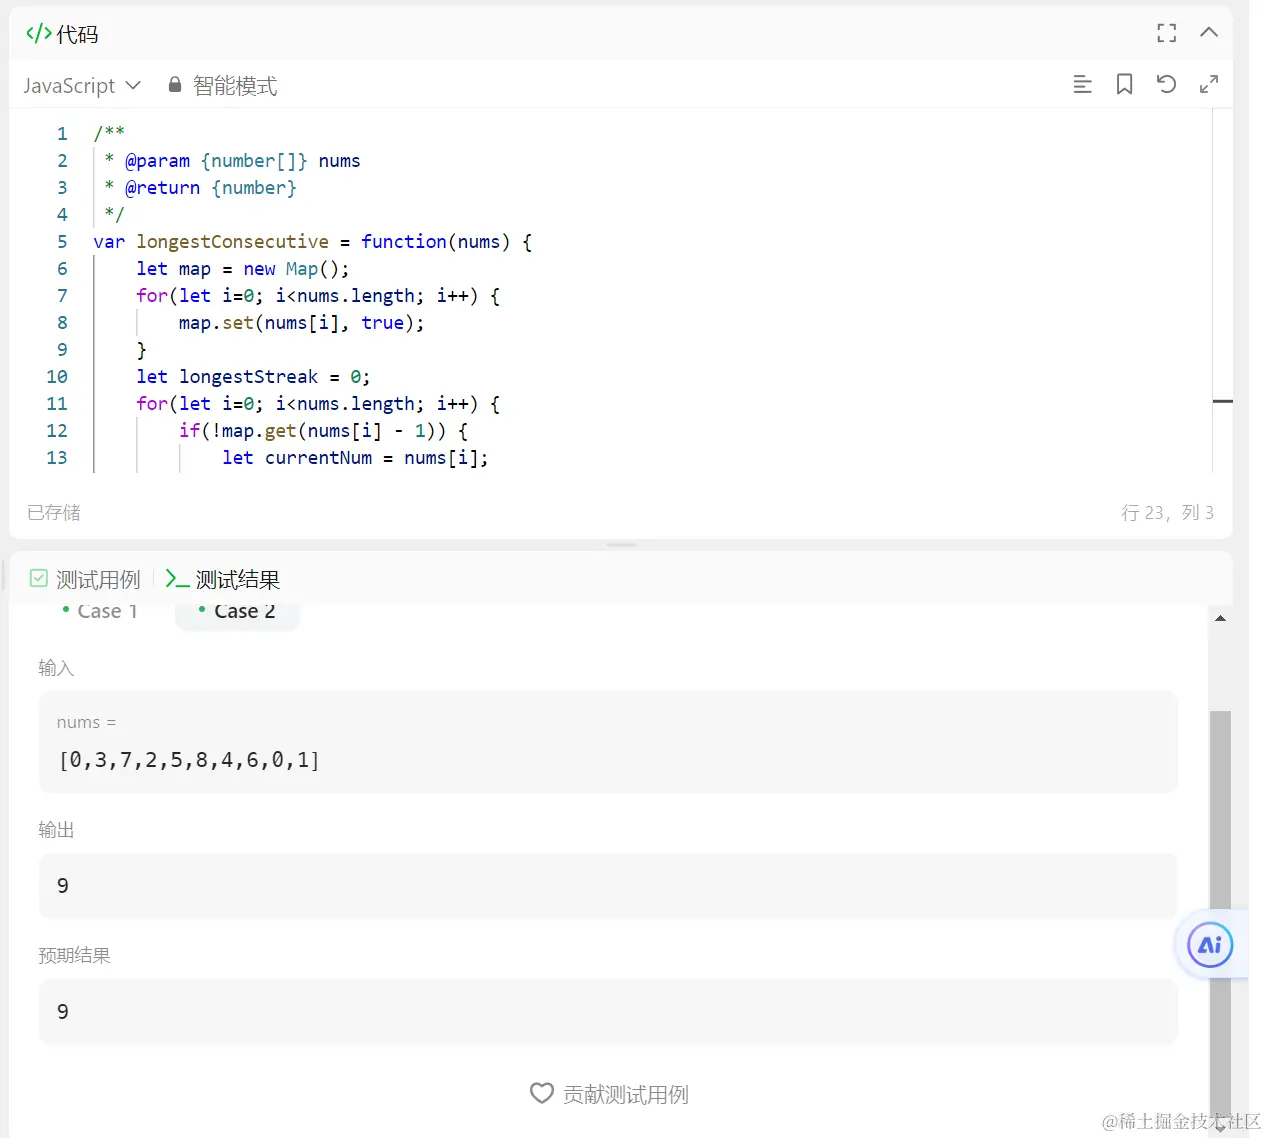Click the nums input value box

click(608, 742)
